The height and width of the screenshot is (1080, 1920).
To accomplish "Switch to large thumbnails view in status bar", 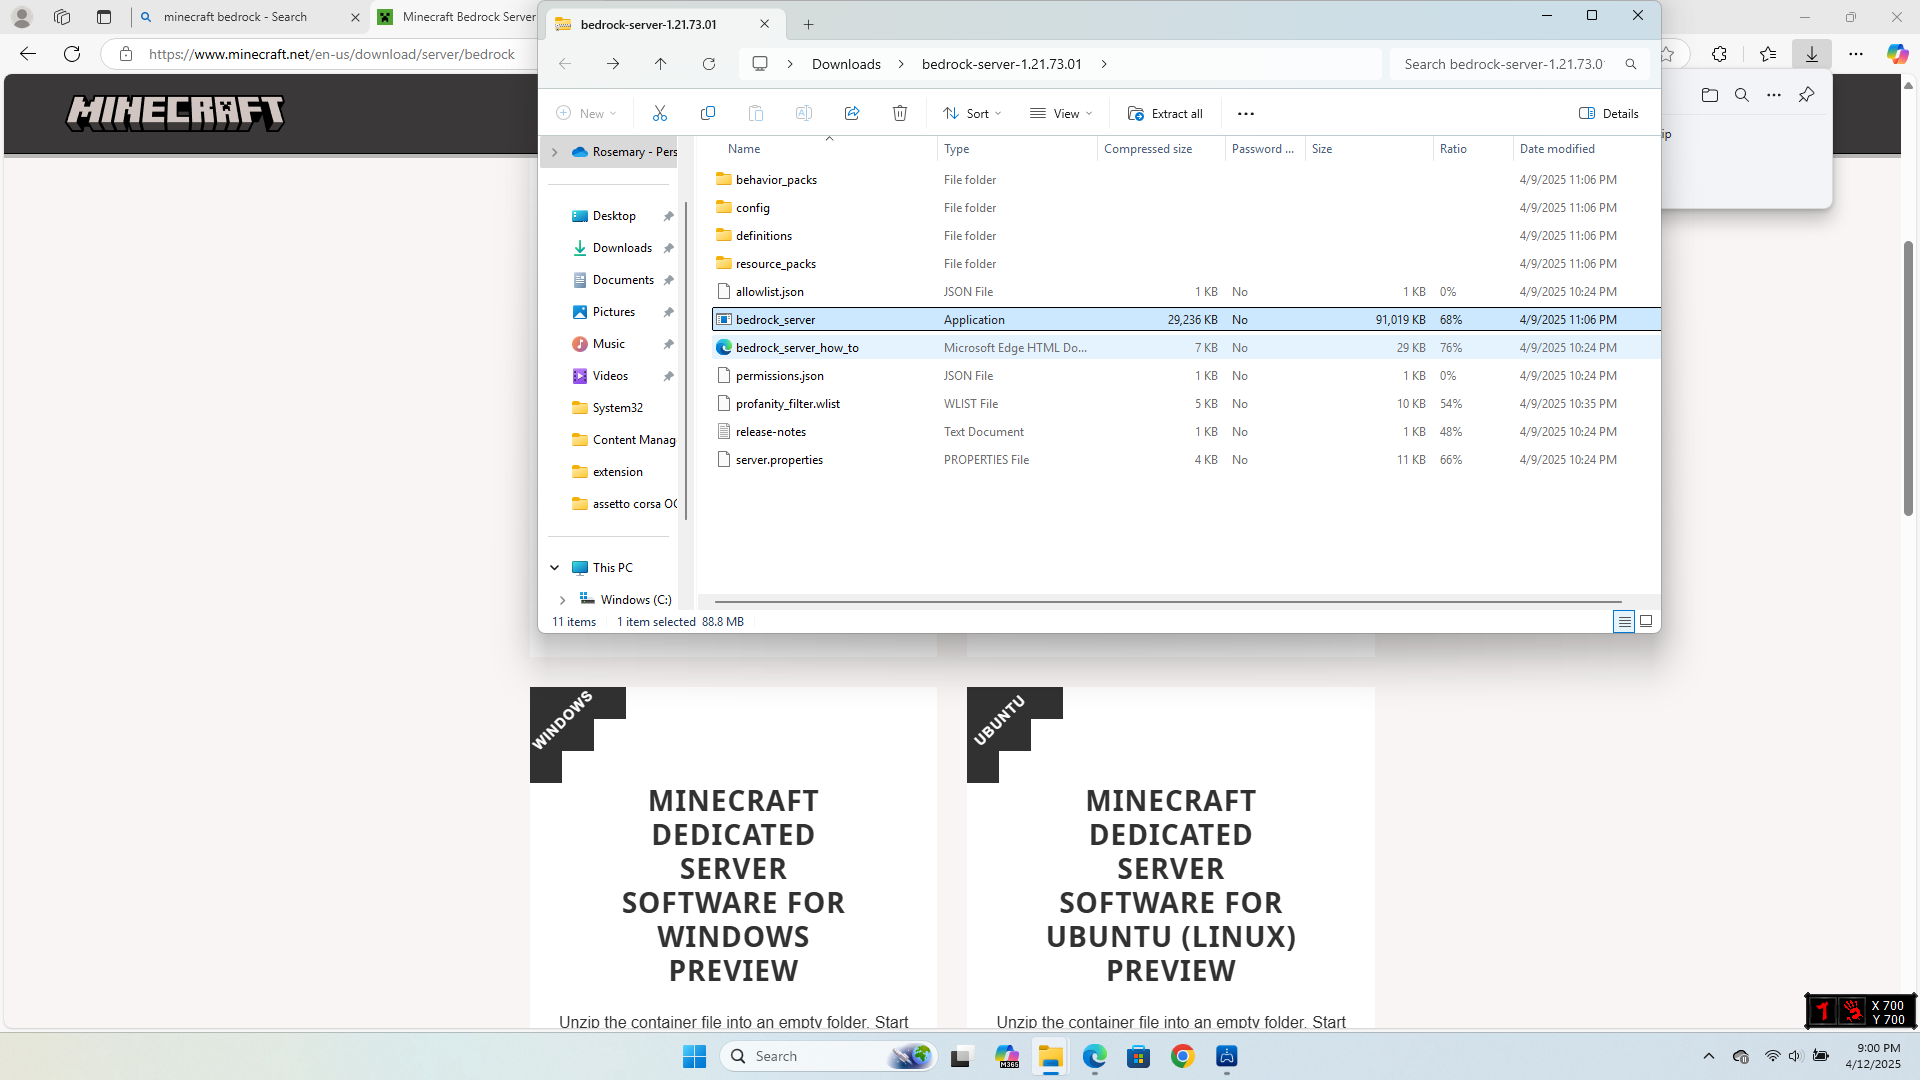I will tap(1646, 622).
